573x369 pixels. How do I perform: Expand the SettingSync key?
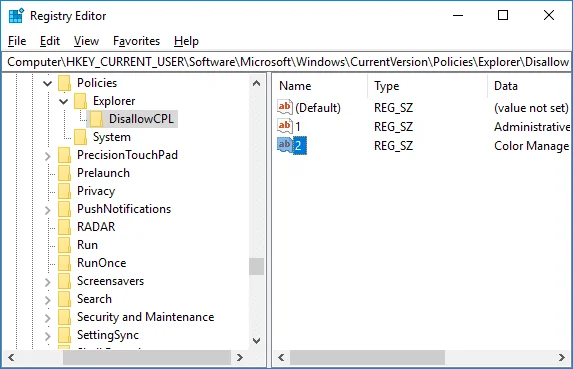point(48,336)
